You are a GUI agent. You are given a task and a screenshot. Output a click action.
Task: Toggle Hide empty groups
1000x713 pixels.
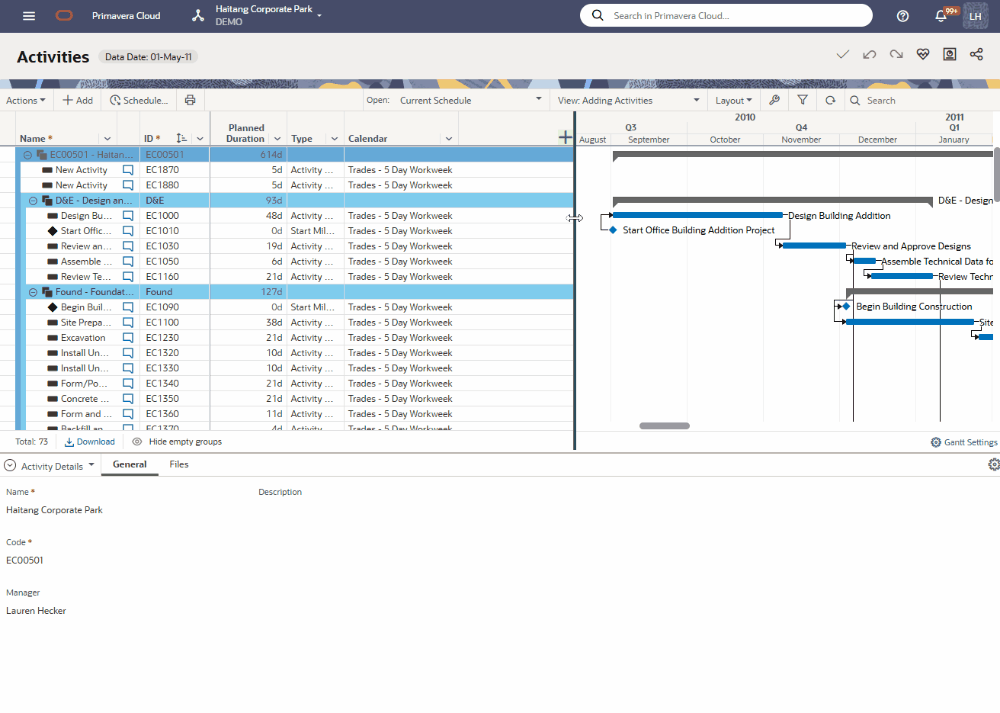point(177,442)
